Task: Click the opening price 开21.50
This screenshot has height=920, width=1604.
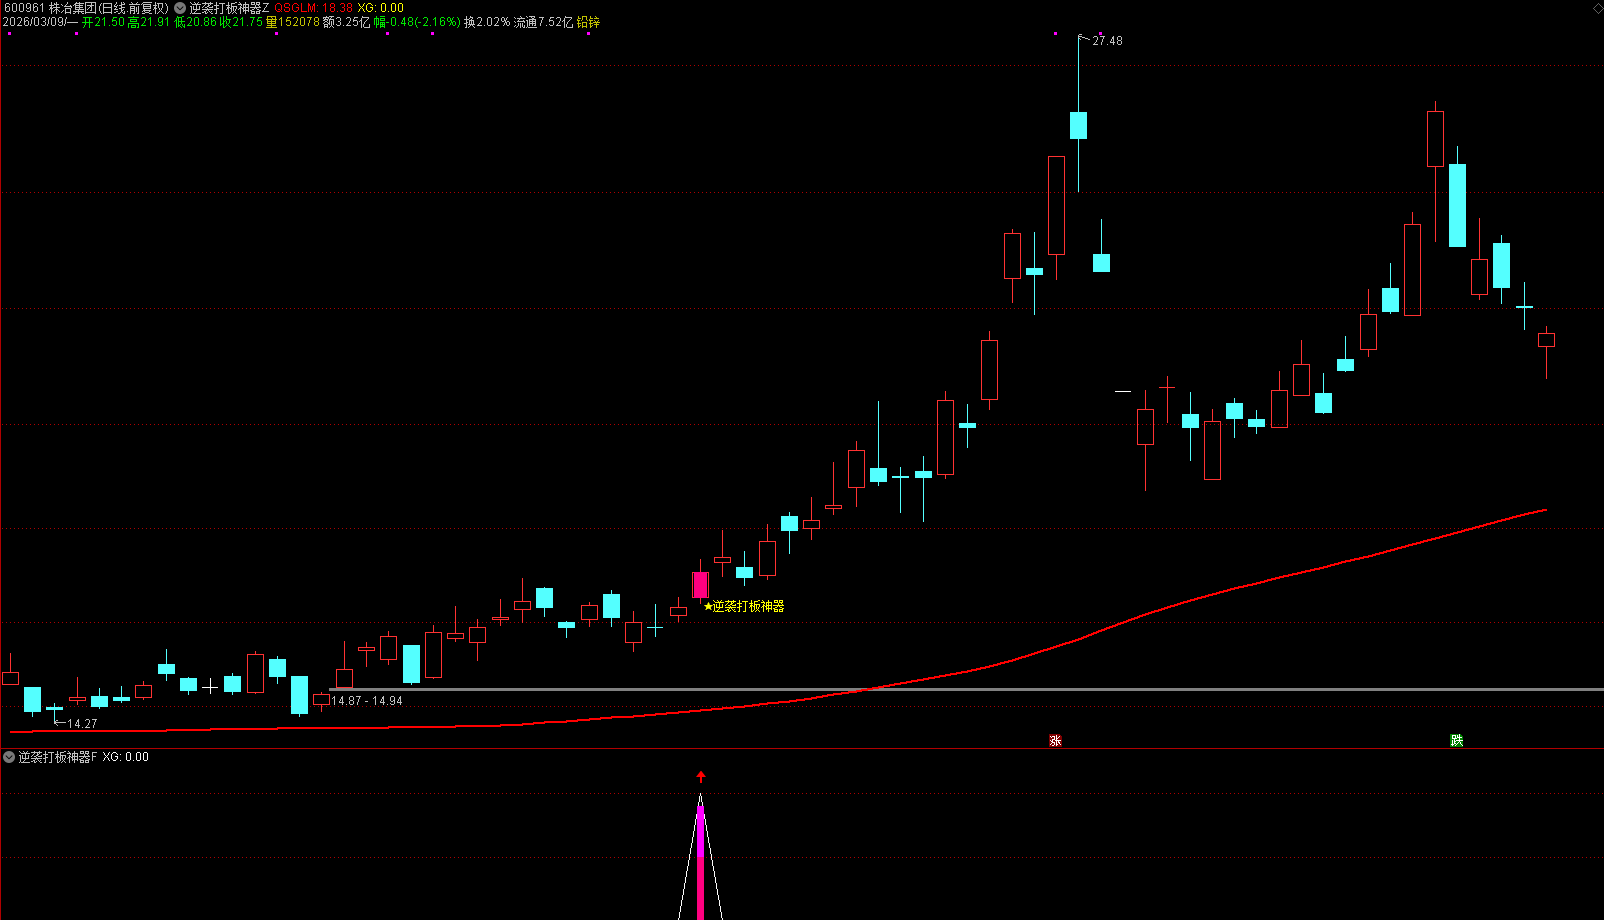Action: 103,22
